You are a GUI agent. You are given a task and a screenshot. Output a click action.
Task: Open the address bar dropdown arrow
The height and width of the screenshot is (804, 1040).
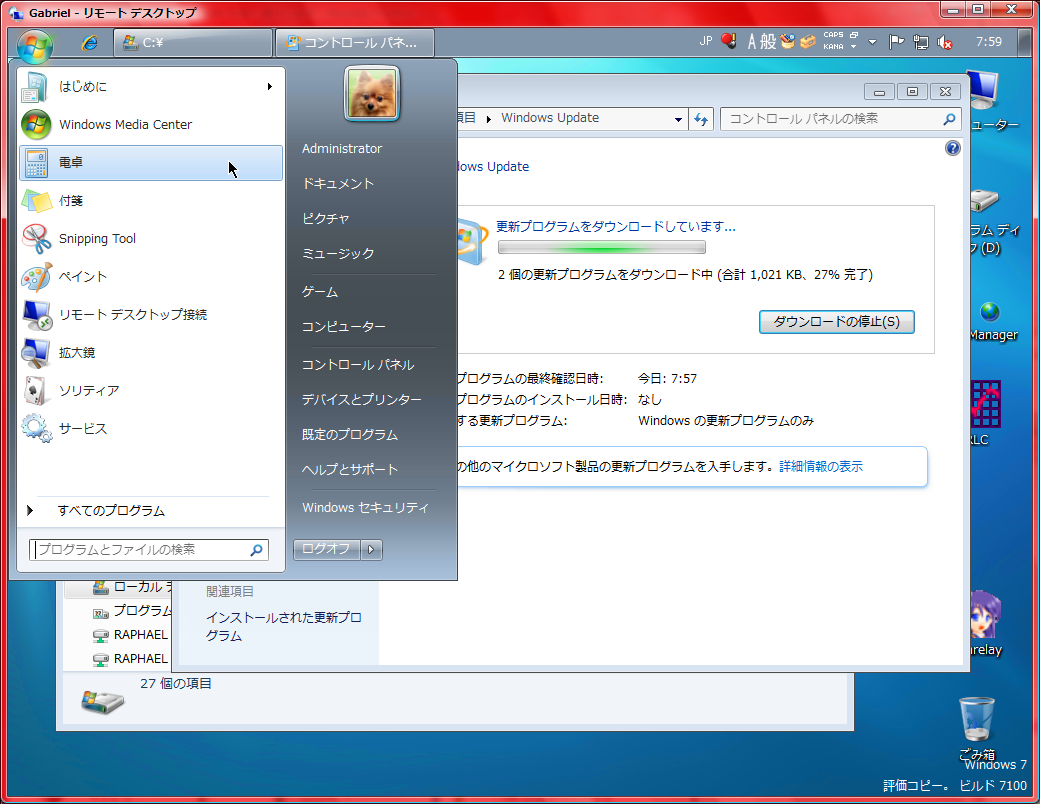click(x=678, y=119)
